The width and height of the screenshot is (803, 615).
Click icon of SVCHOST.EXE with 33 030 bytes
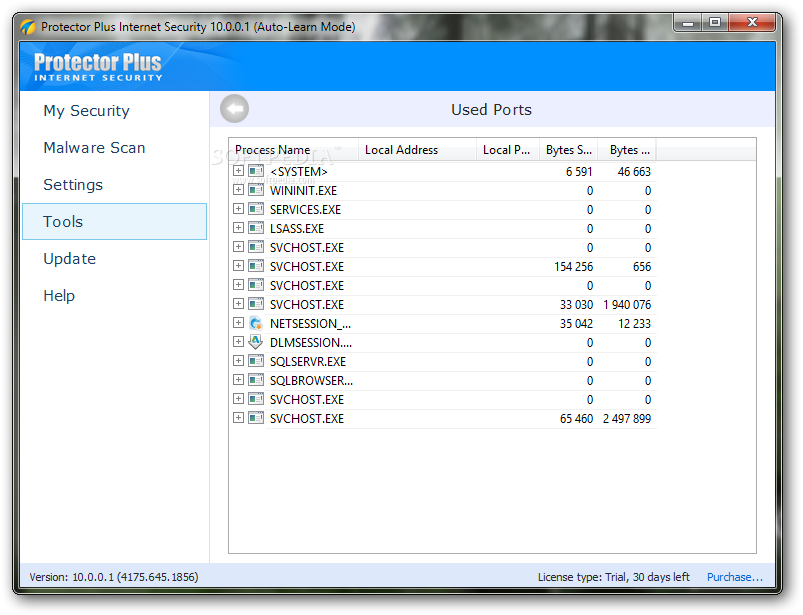[x=256, y=304]
